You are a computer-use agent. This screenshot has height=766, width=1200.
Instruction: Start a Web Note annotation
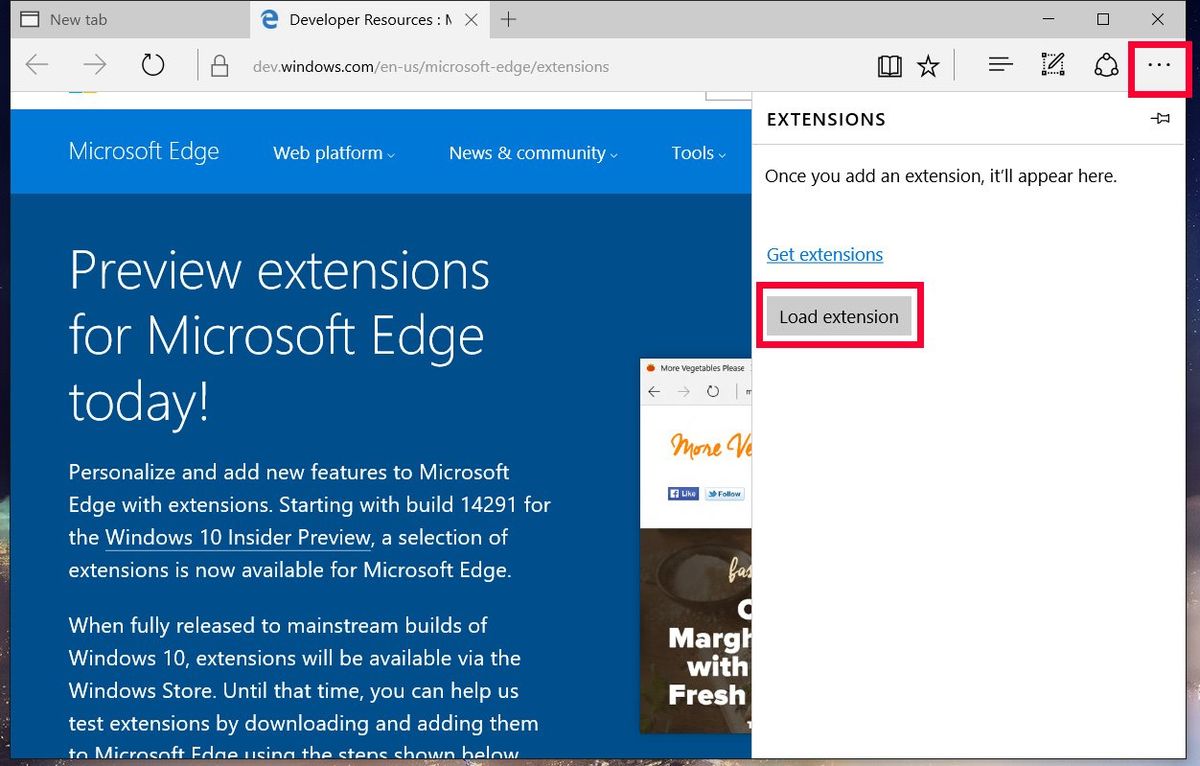pyautogui.click(x=1052, y=64)
